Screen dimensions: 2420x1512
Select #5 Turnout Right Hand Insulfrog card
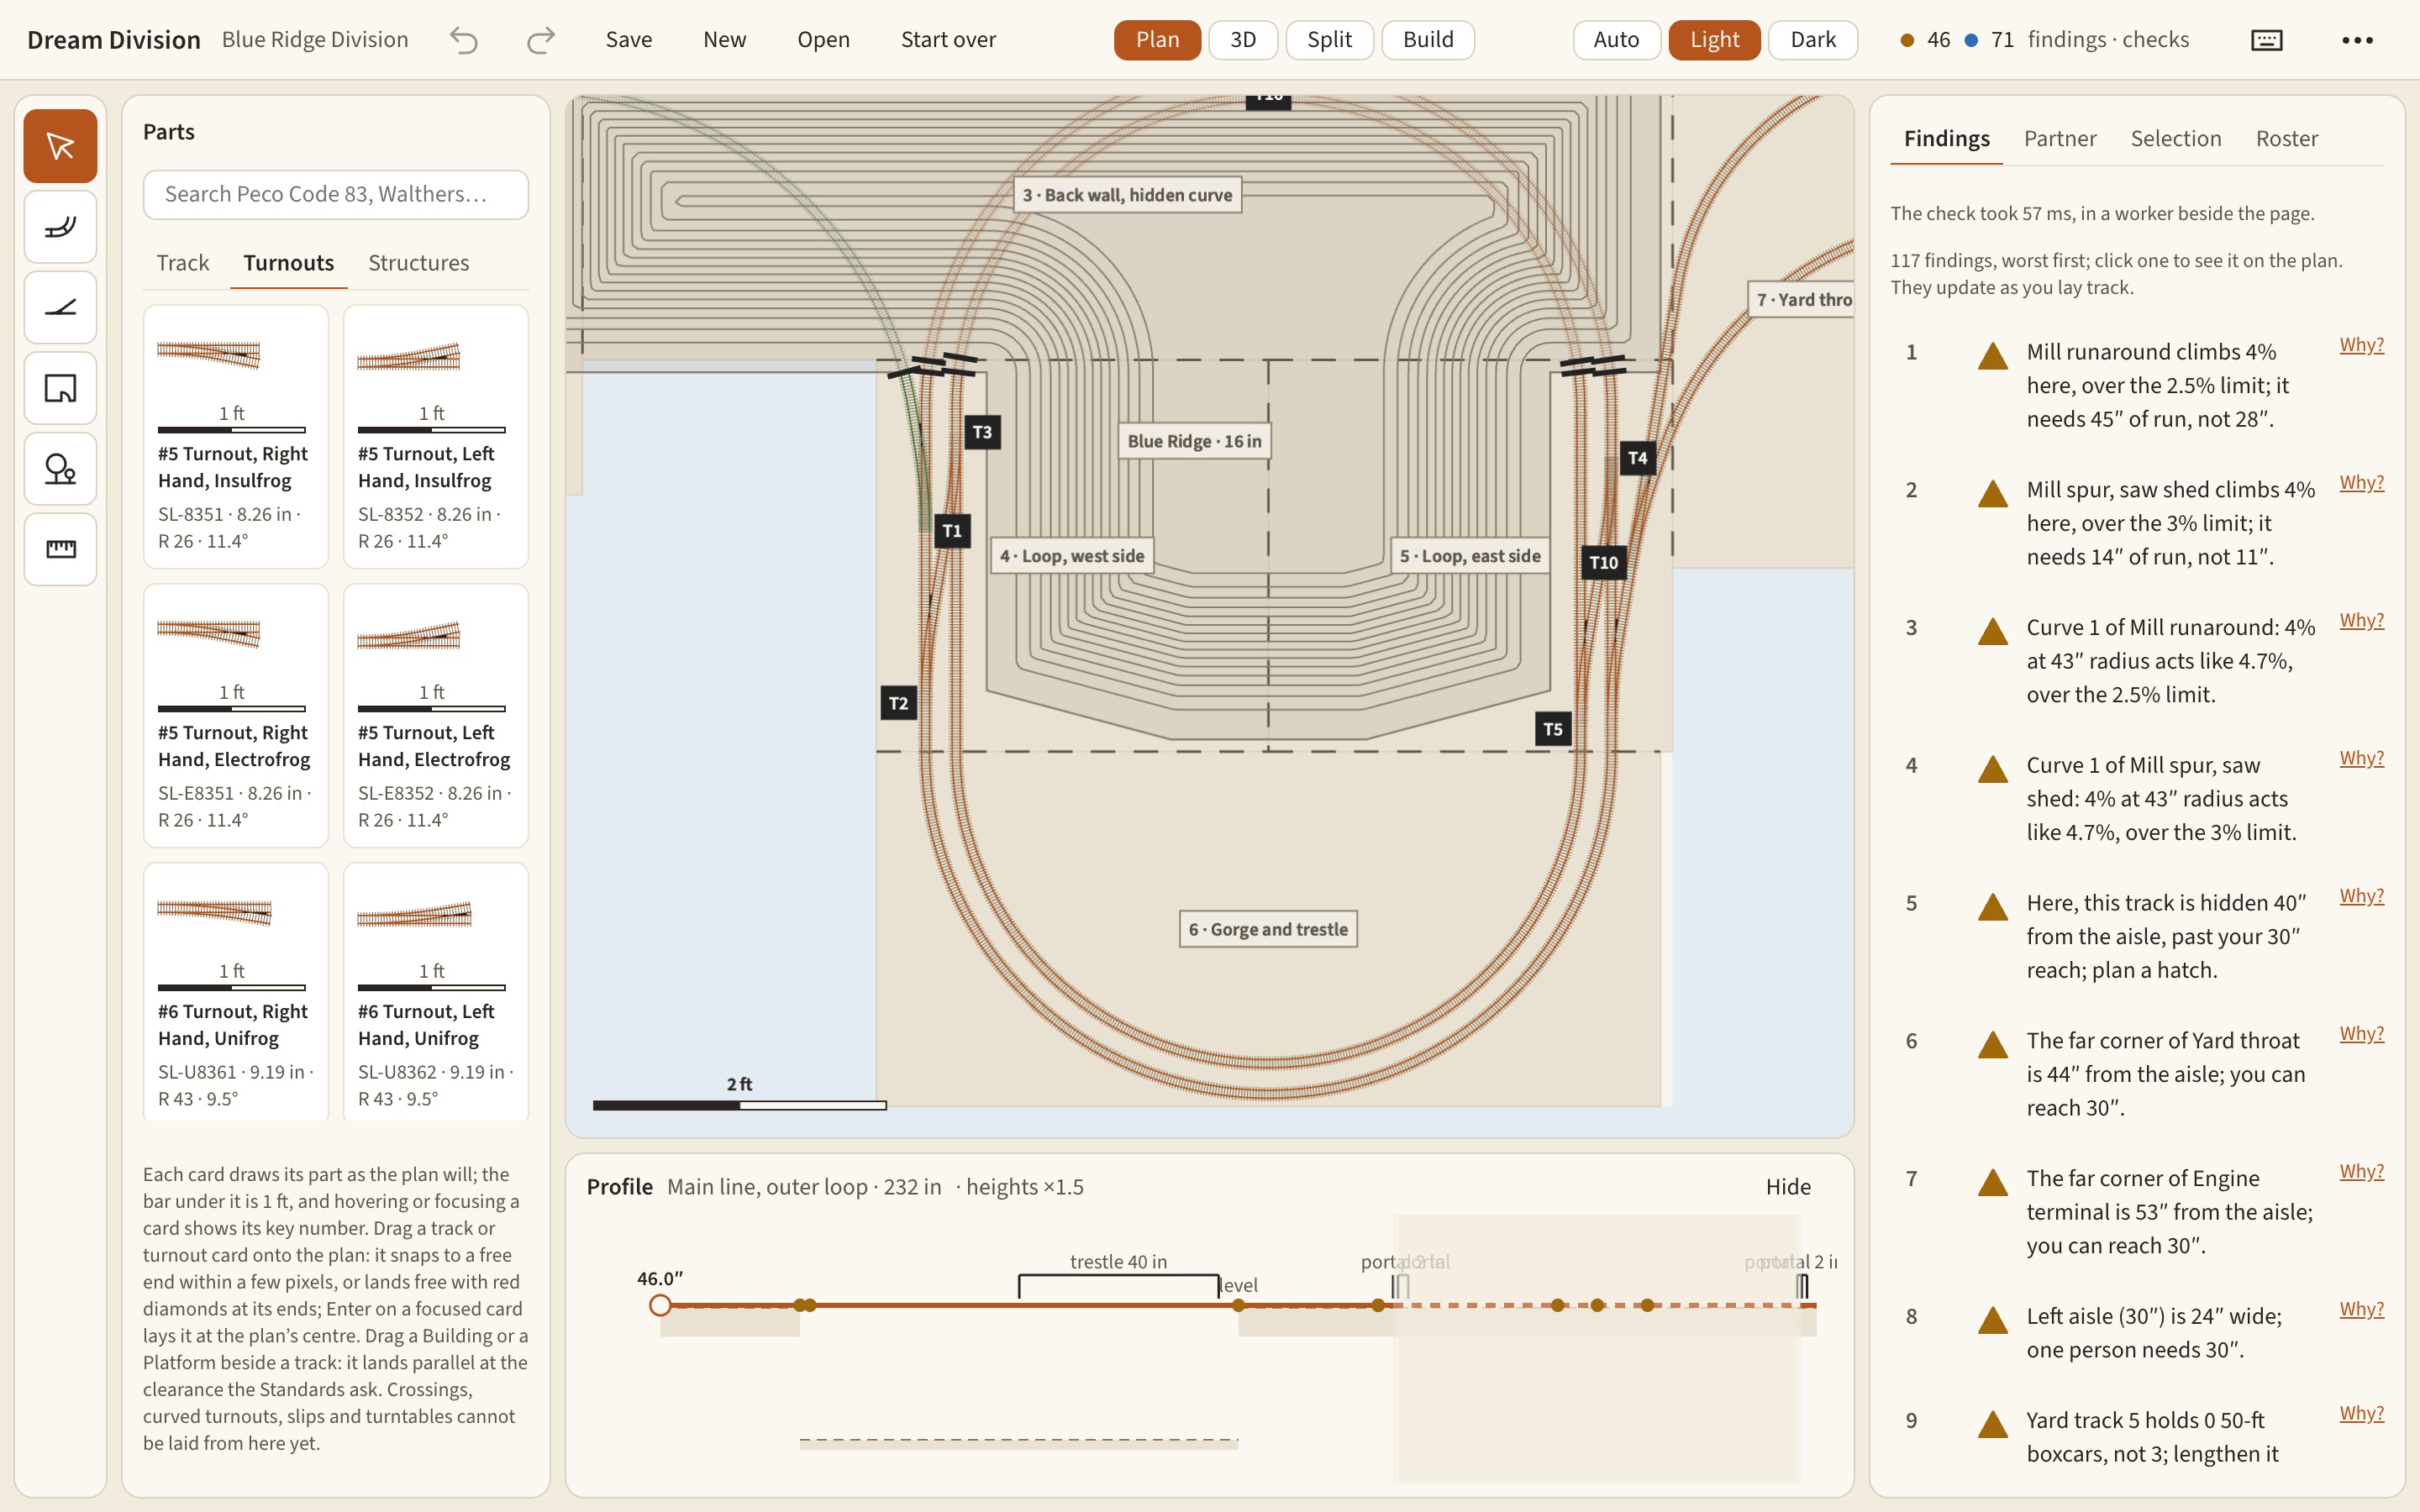coord(236,437)
